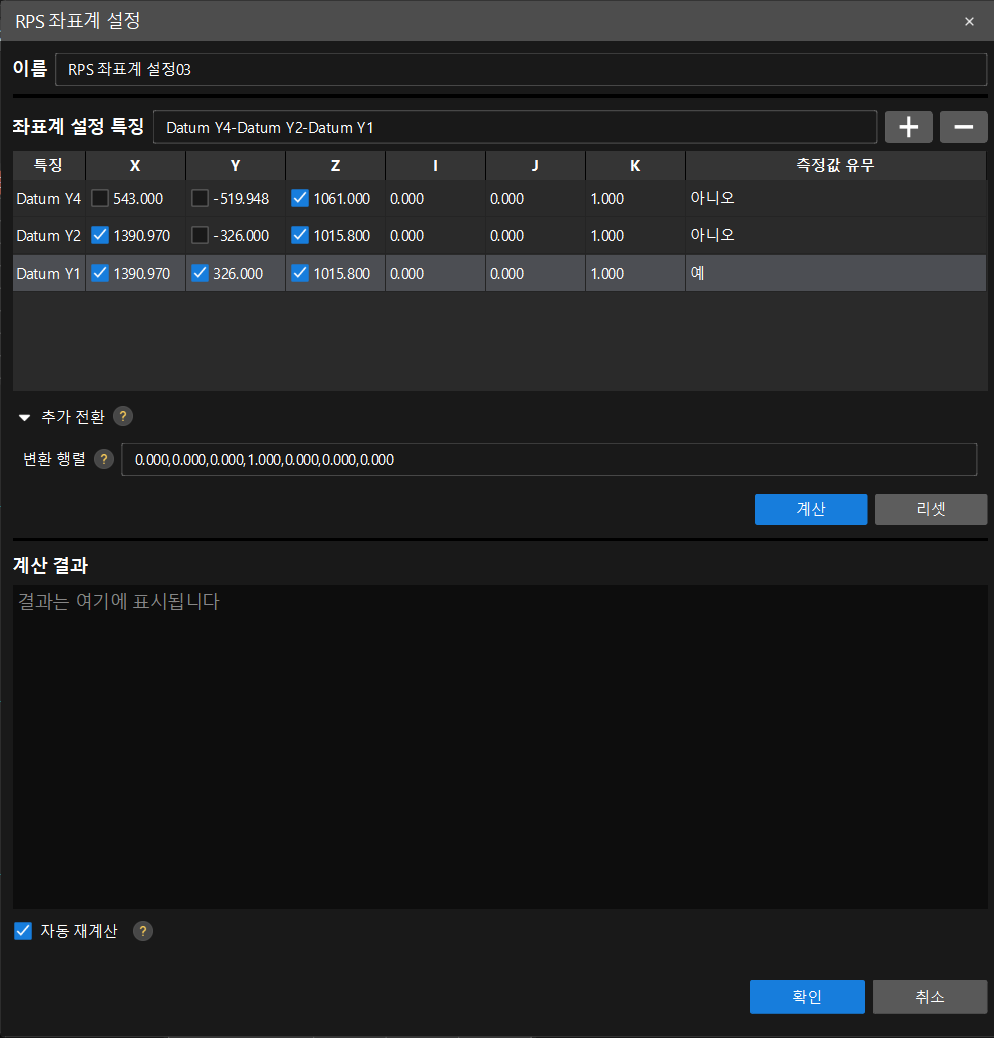Enable Y checkbox for Datum Y2
Screen dimensions: 994x1038
(x=200, y=235)
